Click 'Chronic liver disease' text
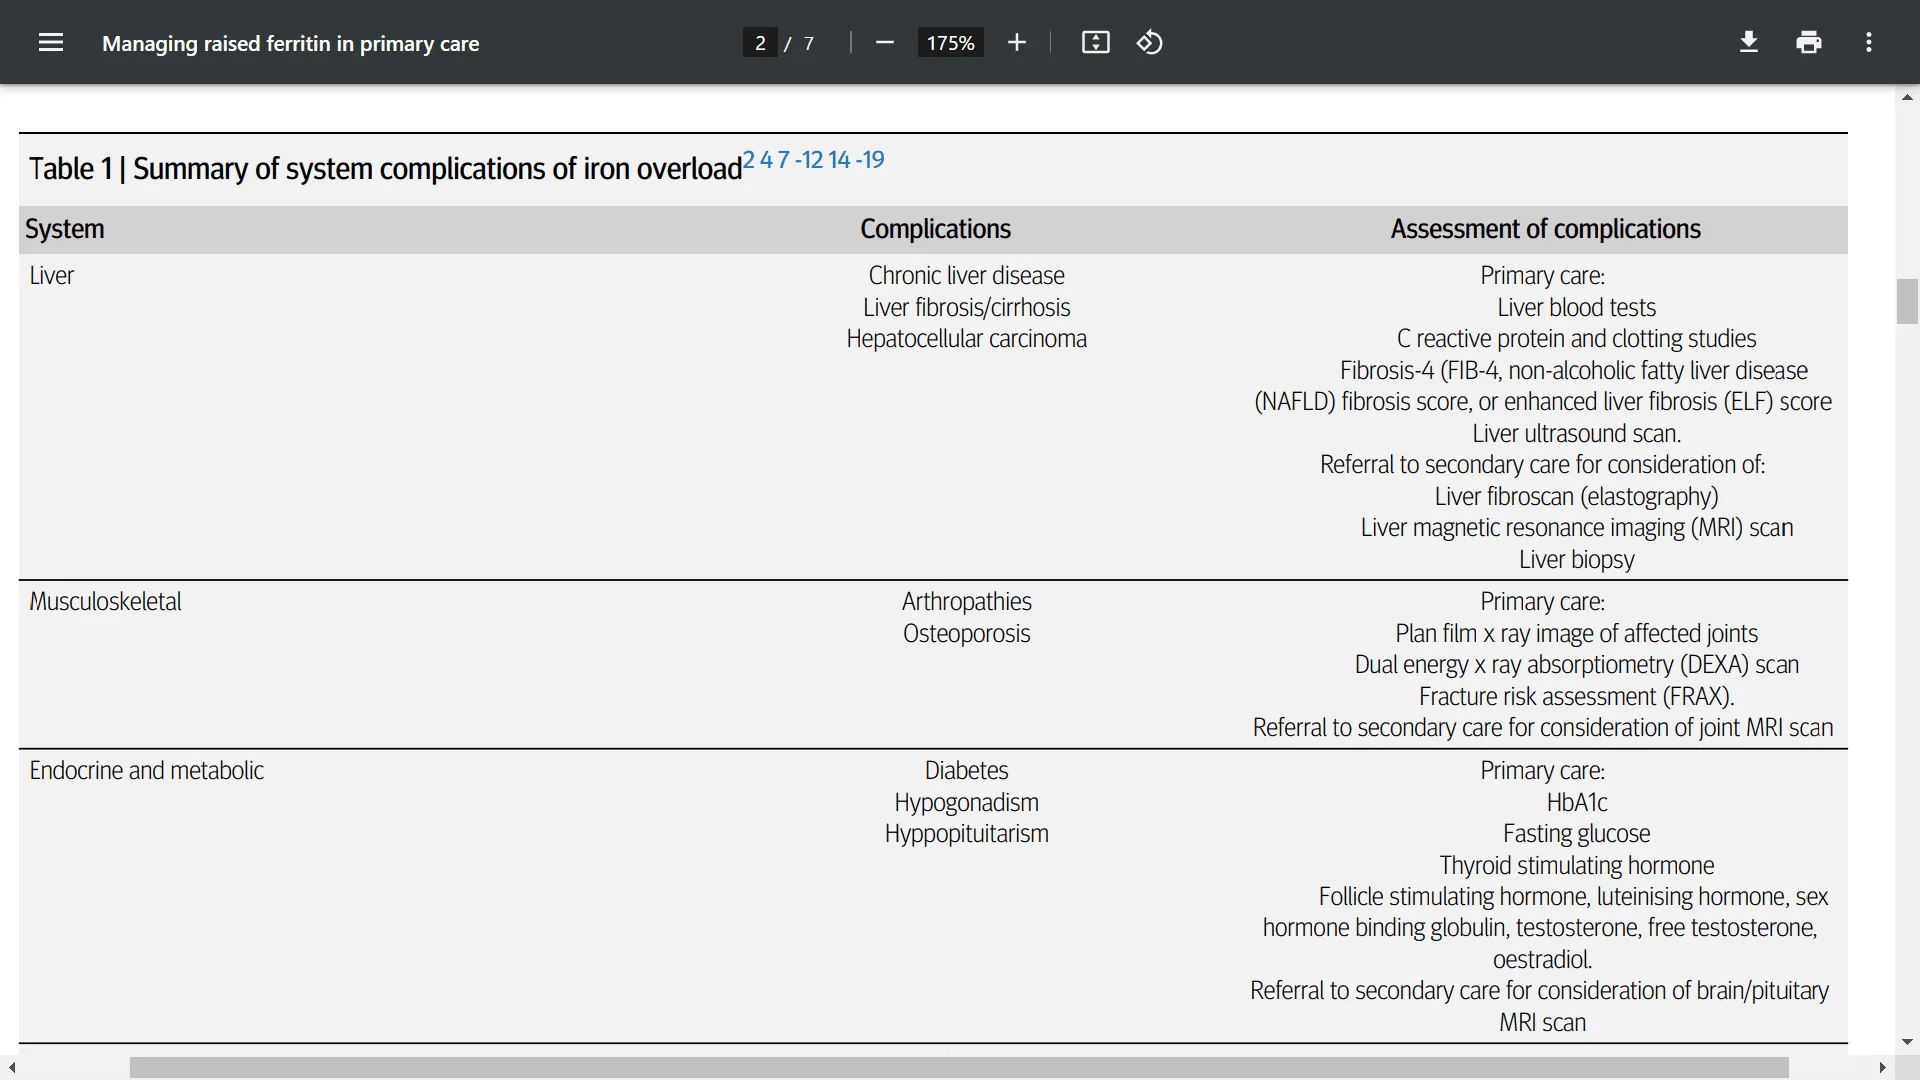 [966, 275]
